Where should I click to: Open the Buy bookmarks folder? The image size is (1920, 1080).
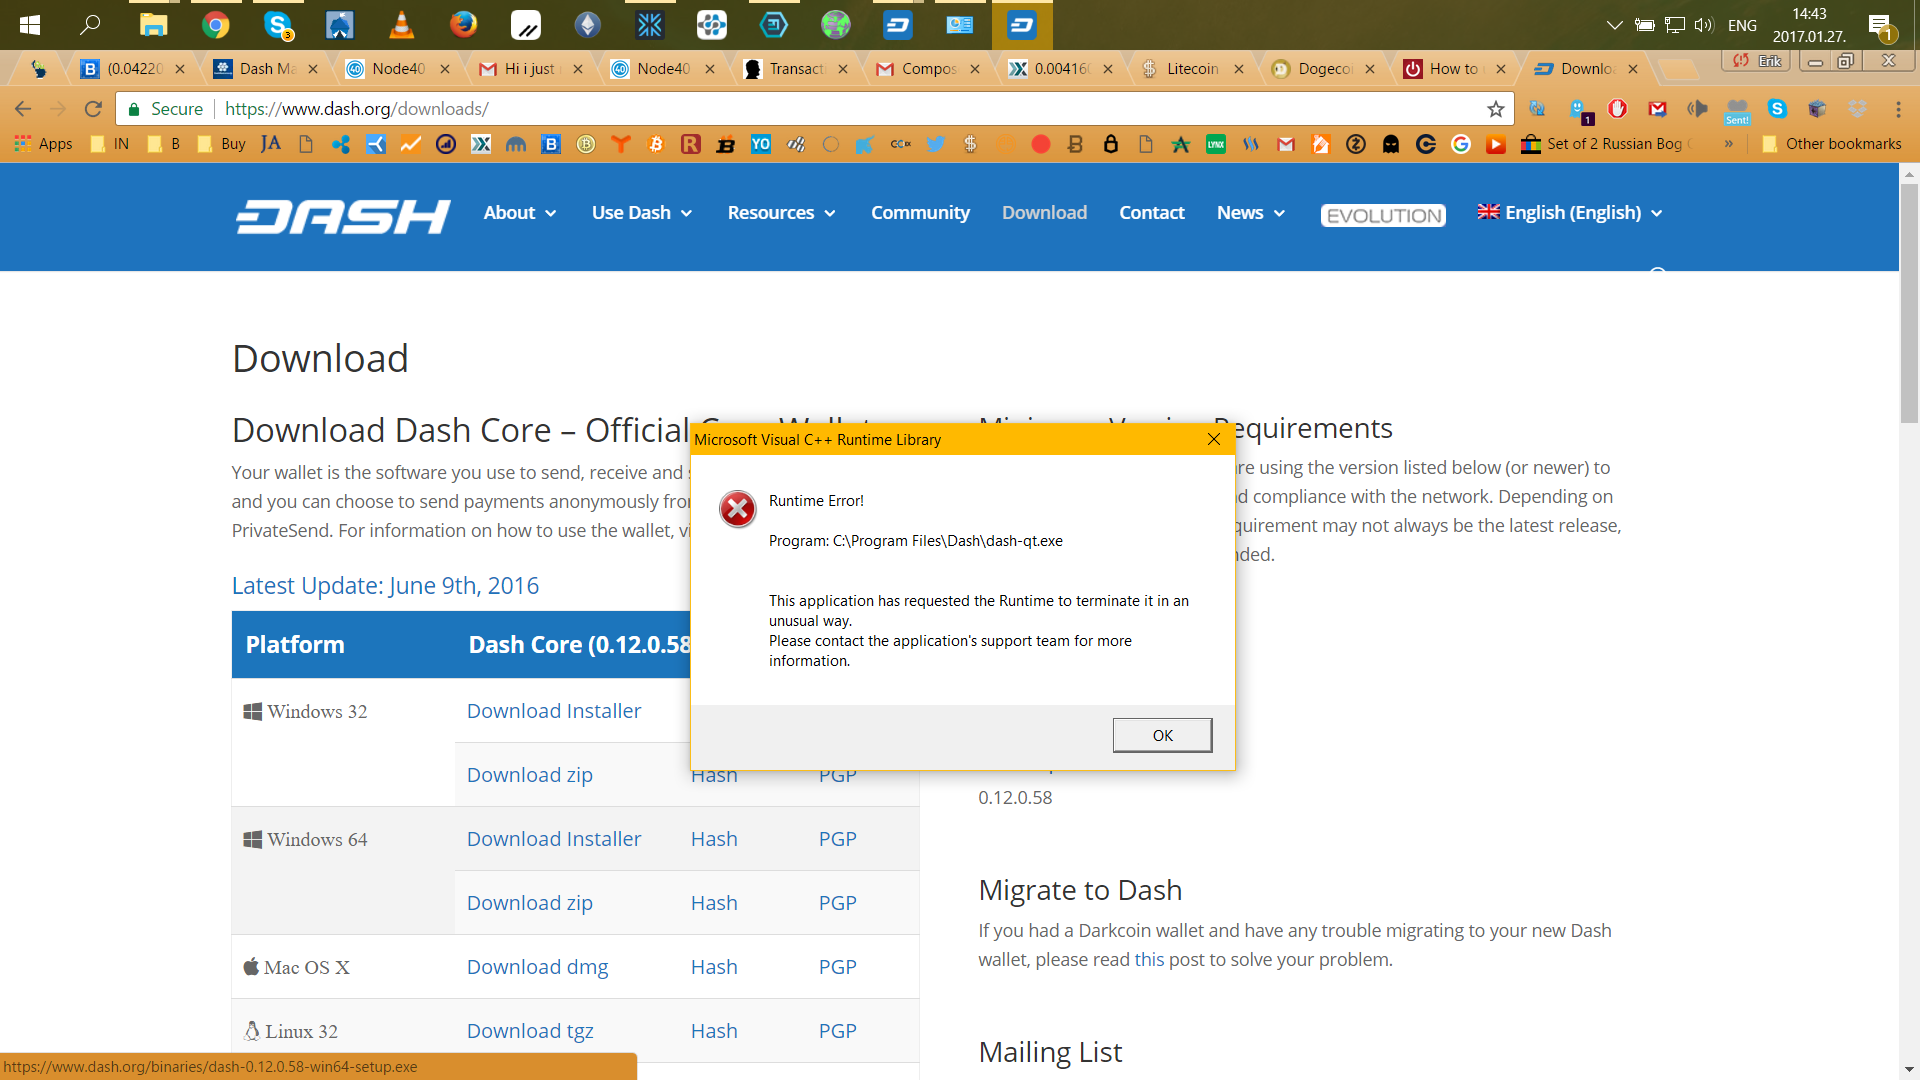(222, 144)
